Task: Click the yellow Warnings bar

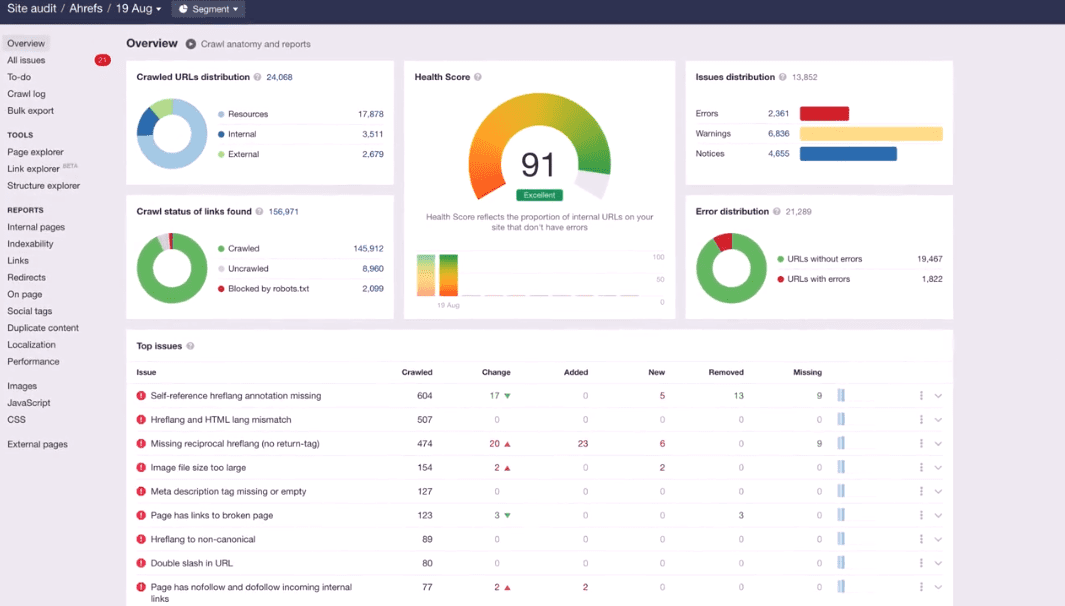Action: [871, 134]
